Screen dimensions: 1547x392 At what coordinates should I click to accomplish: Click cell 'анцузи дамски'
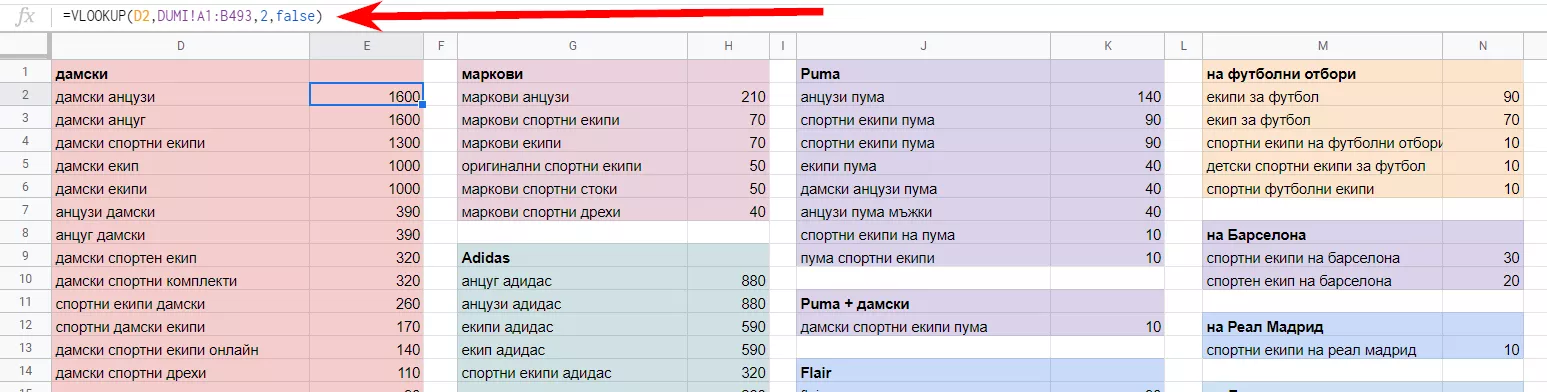pos(180,212)
